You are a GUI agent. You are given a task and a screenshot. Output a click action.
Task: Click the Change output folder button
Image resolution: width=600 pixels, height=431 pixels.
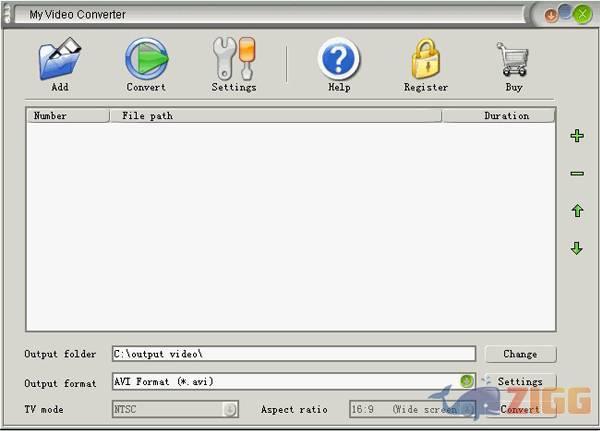520,354
